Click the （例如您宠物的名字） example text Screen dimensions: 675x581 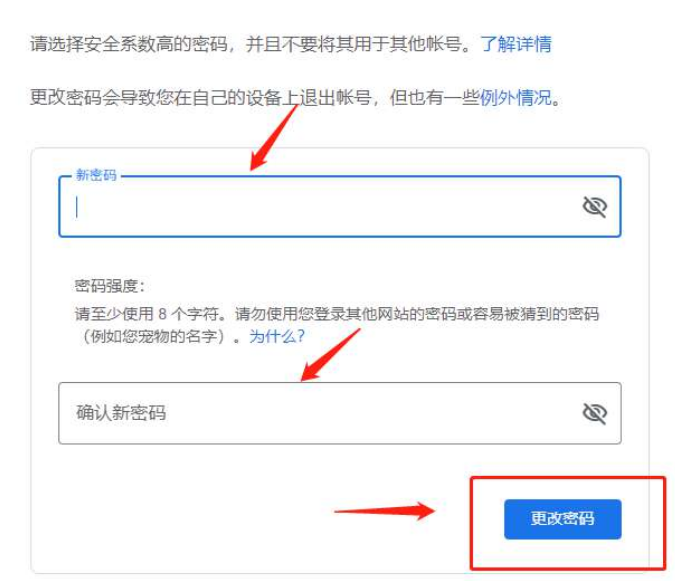154,336
